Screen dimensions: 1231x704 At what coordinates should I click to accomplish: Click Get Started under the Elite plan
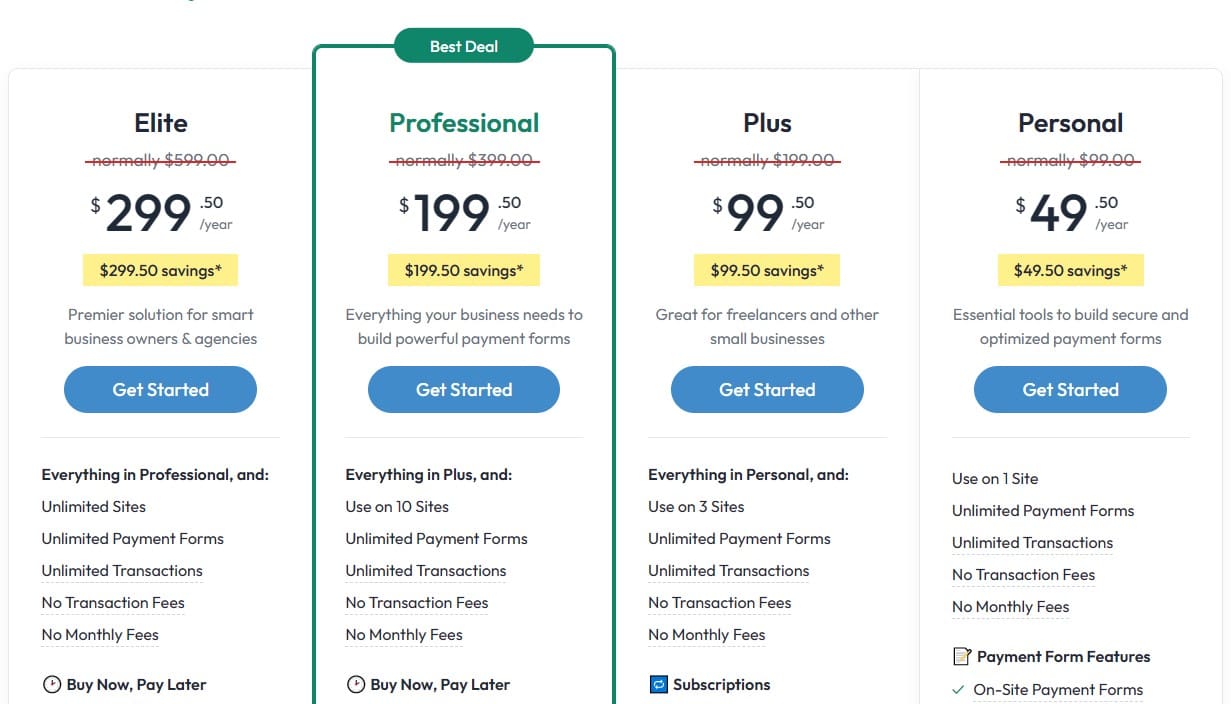pyautogui.click(x=160, y=389)
